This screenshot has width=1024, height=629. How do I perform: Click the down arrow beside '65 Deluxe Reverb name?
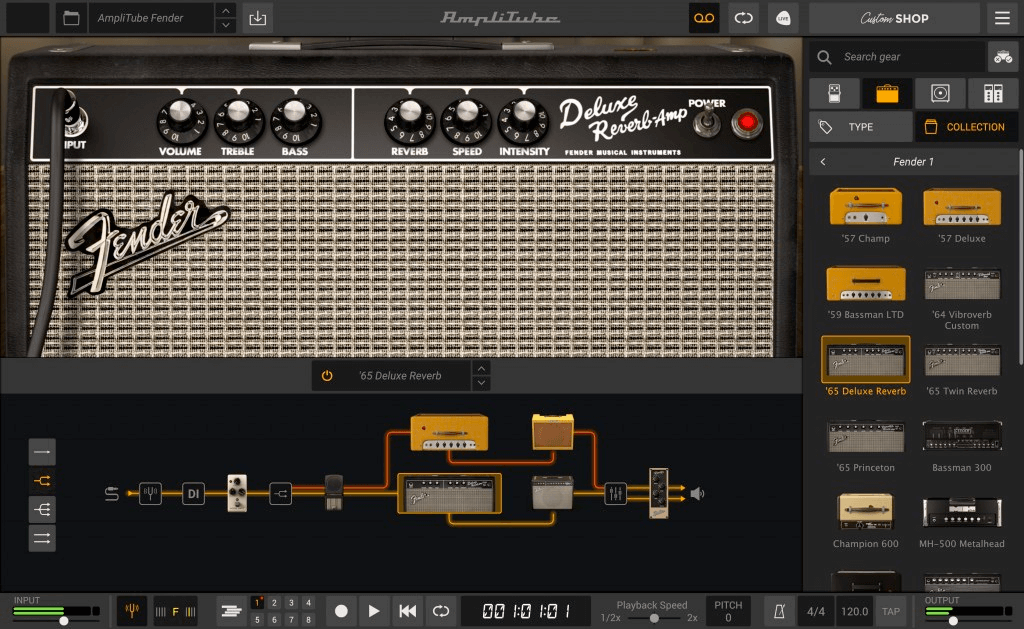[480, 383]
